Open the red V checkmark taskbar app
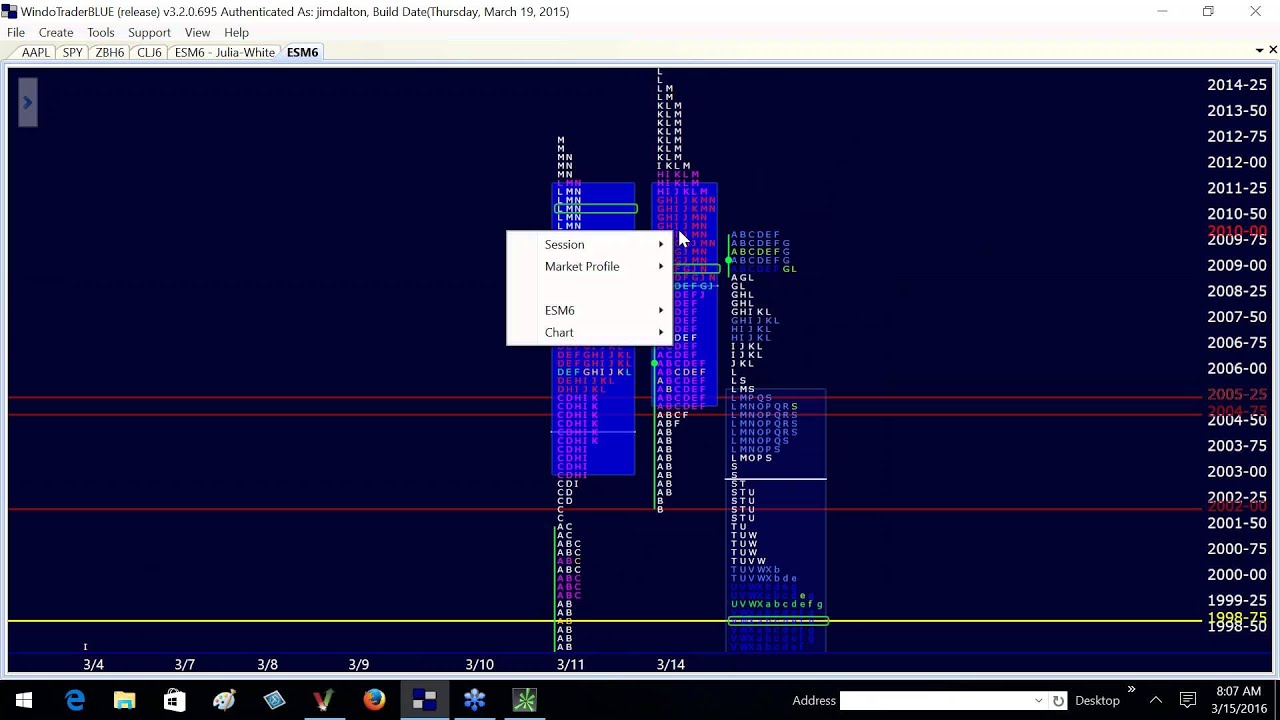 [323, 700]
